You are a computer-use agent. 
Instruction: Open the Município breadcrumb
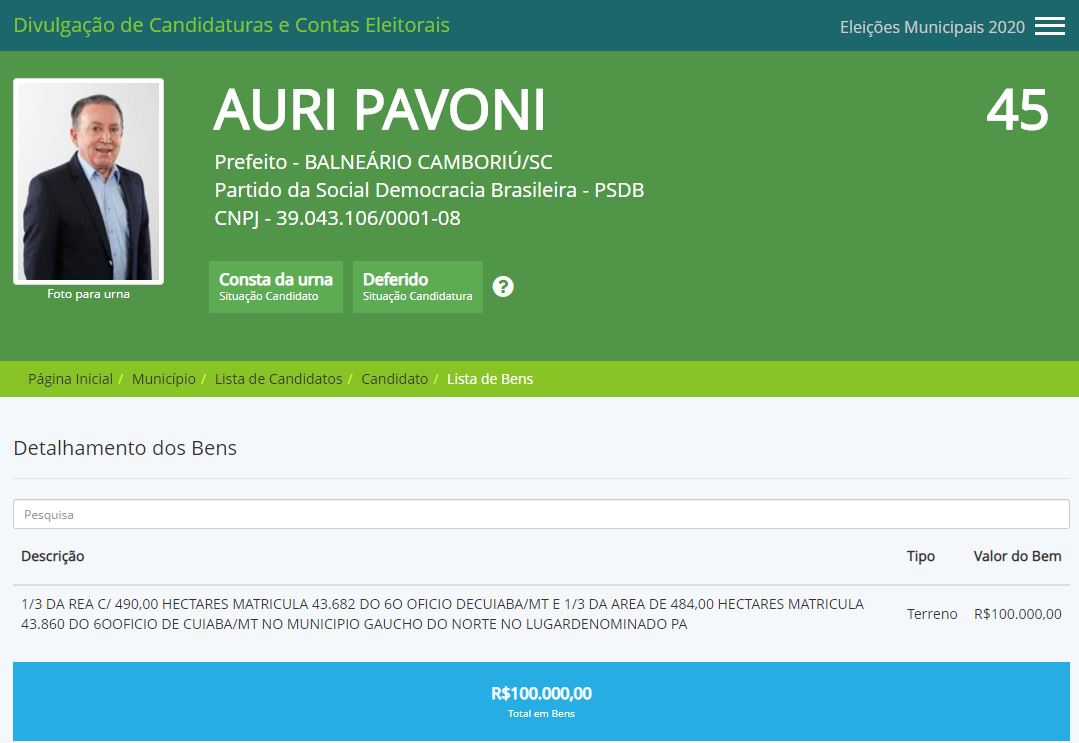164,379
